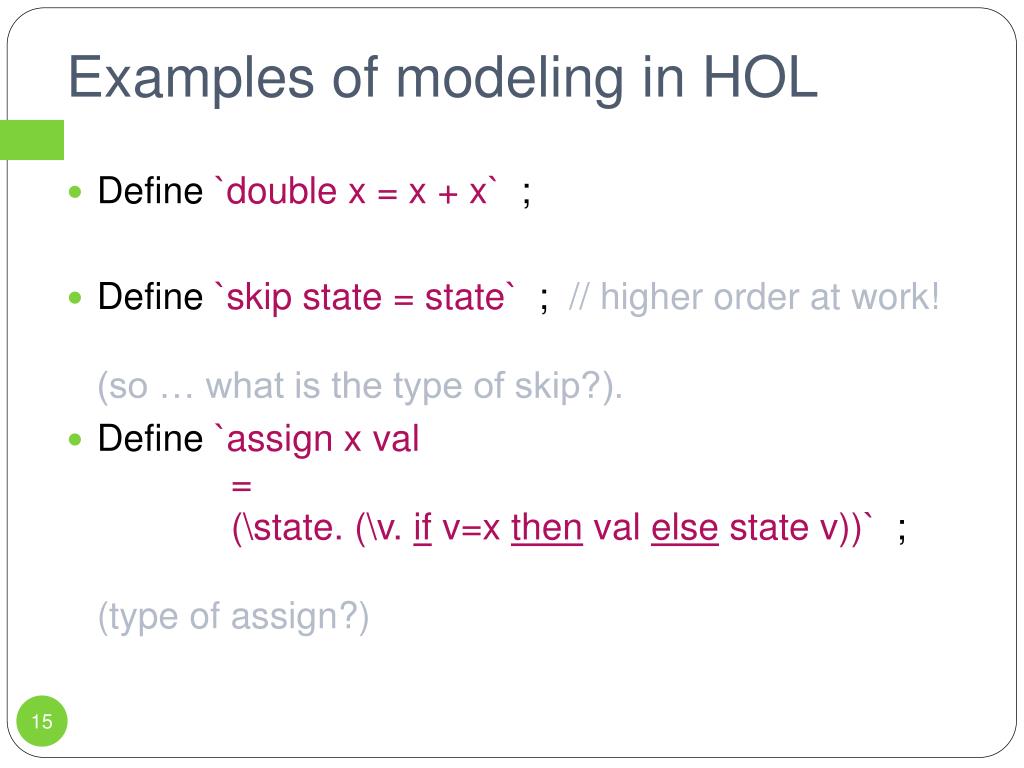1024x768 pixels.
Task: Click the '(\state.' lambda expression start
Action: point(287,528)
